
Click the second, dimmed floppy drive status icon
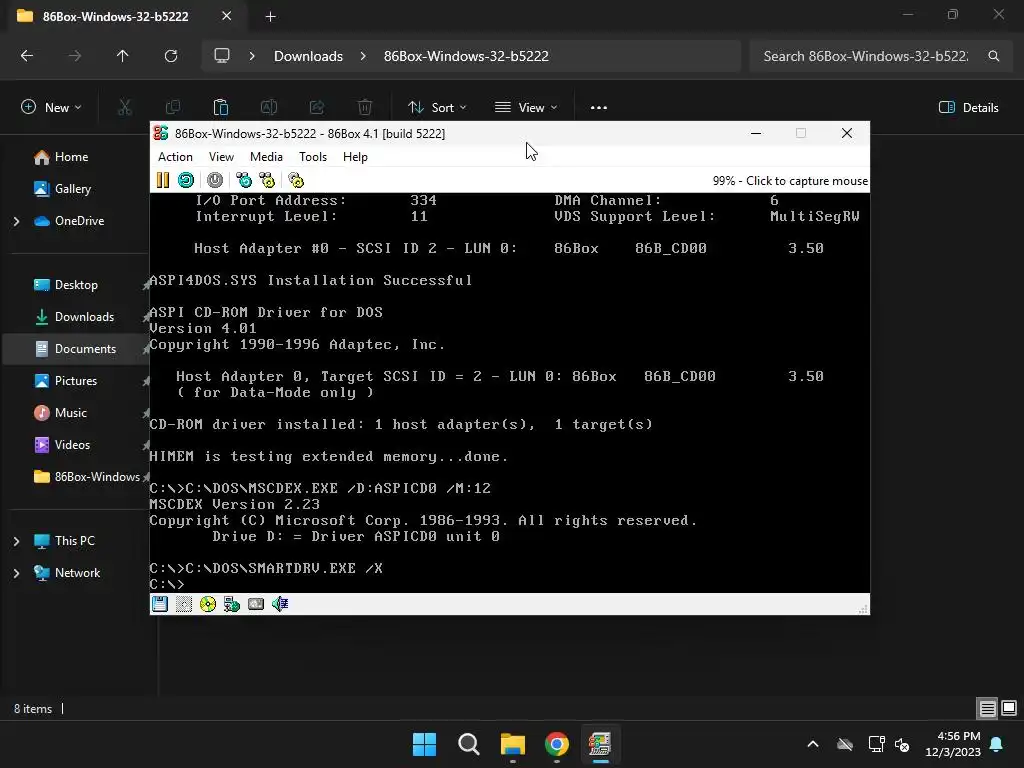pos(184,604)
